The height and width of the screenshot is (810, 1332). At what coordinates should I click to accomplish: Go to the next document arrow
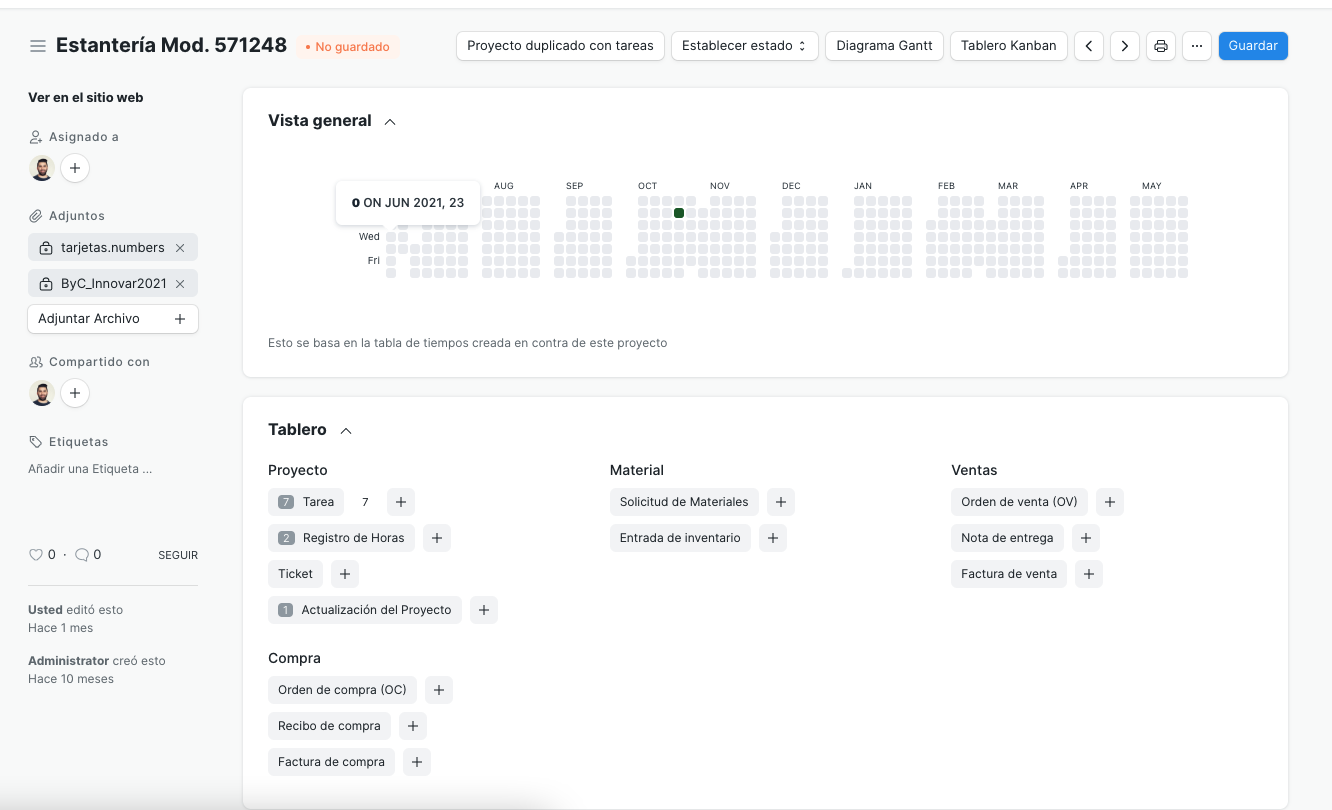[1125, 46]
